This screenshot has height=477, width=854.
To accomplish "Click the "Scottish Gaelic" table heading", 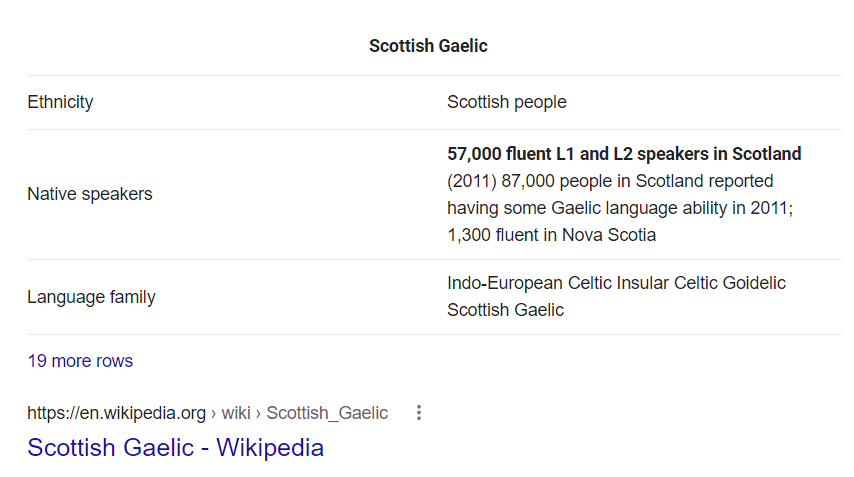I will point(428,46).
